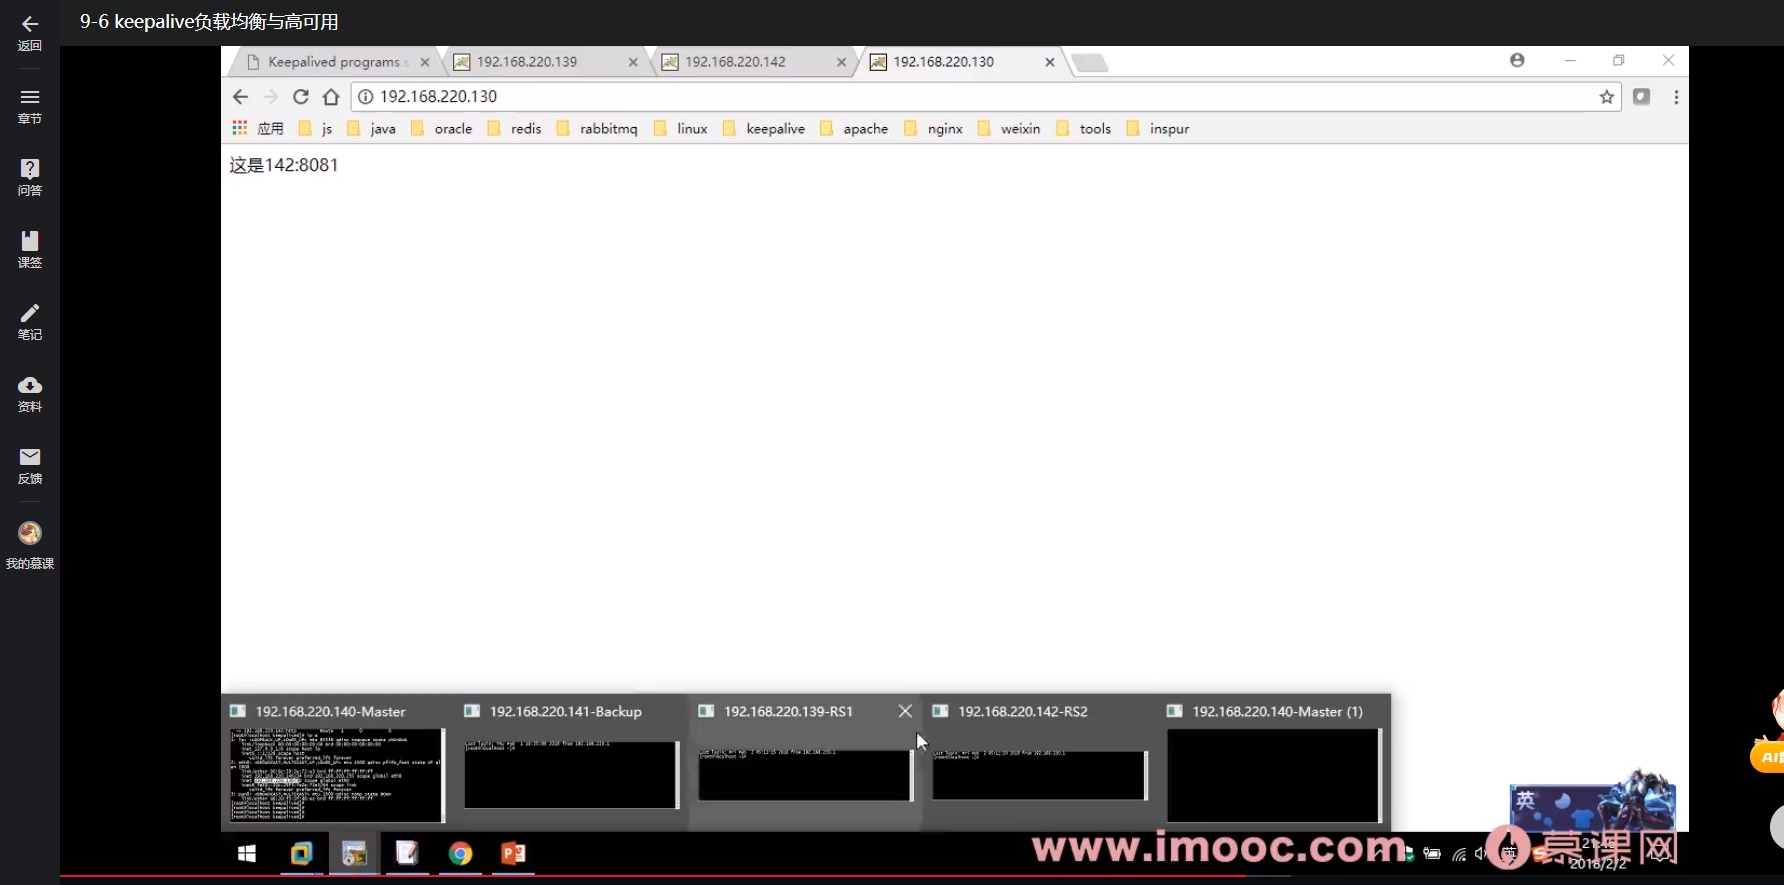Viewport: 1784px width, 885px height.
Task: Open Chrome from taskbar
Action: point(460,853)
